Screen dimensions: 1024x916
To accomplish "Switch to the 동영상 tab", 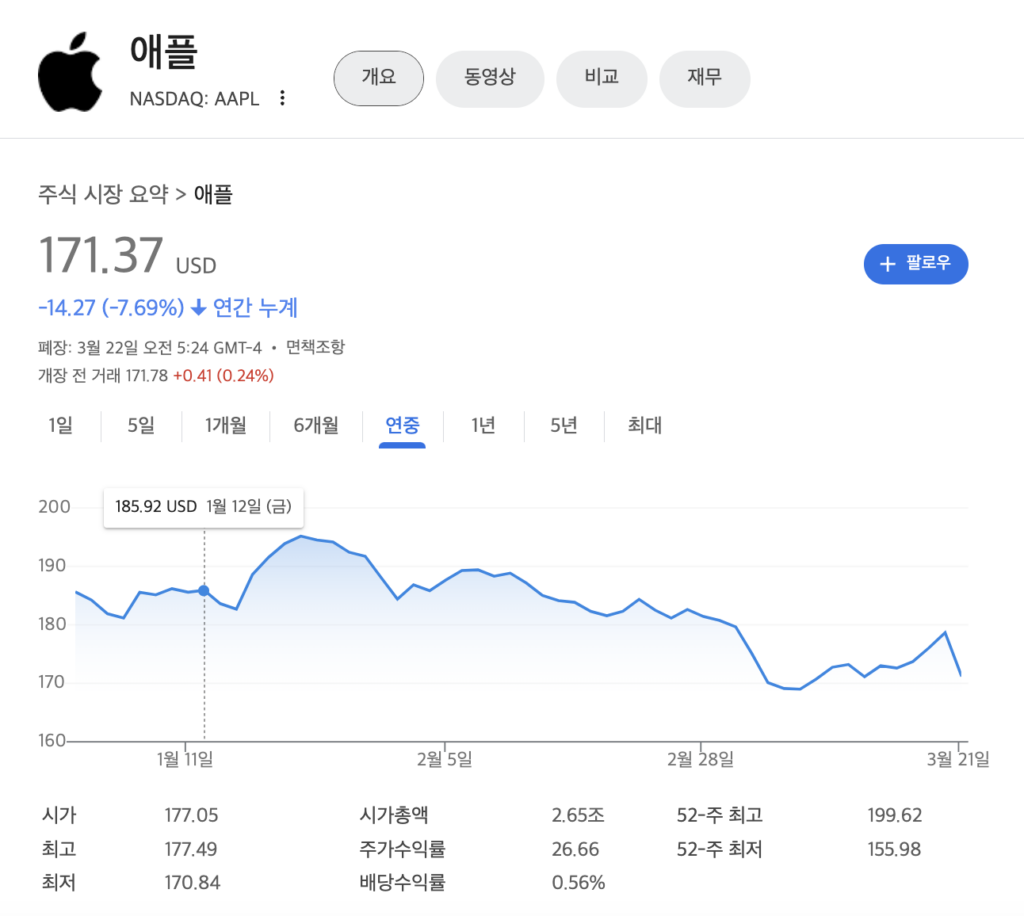I will [x=490, y=77].
